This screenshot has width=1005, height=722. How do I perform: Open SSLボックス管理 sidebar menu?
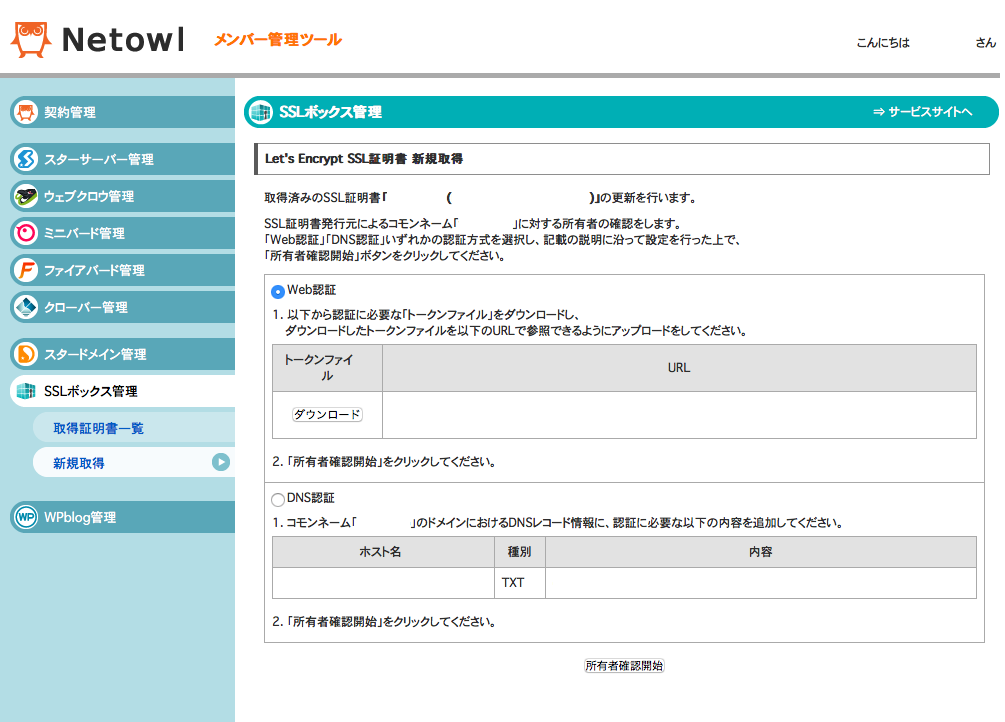tap(122, 391)
